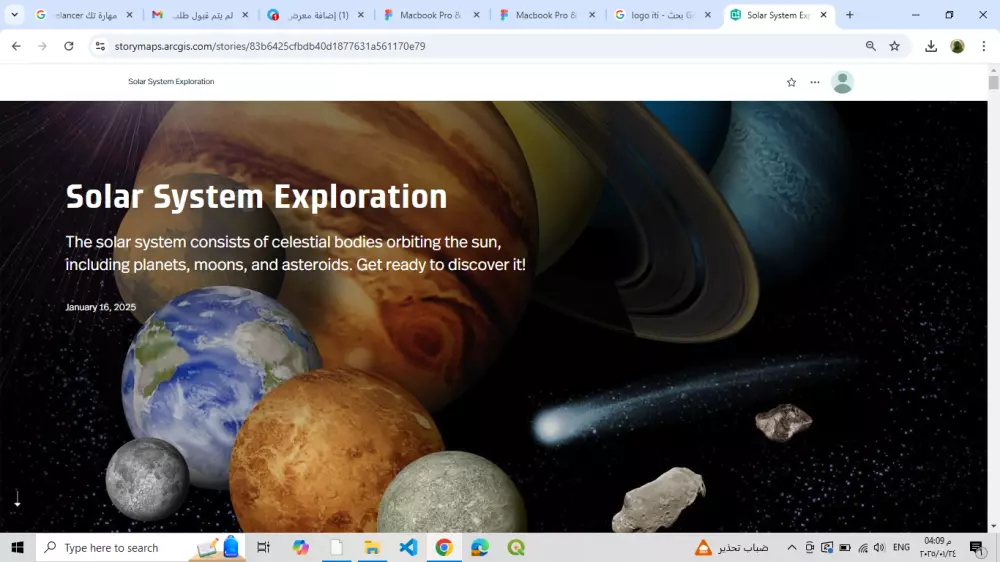Open Google Chrome taskbar icon

444,547
